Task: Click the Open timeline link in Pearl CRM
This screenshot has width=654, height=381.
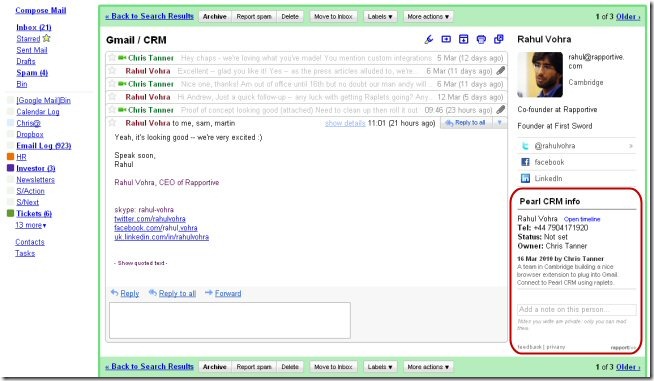Action: coord(582,219)
